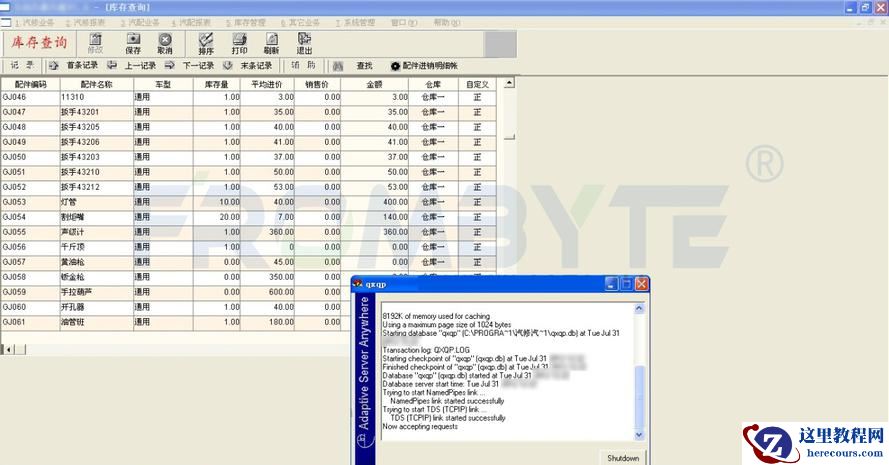889x465 pixels.
Task: Click the 600.00 average price cell
Action: 267,293
